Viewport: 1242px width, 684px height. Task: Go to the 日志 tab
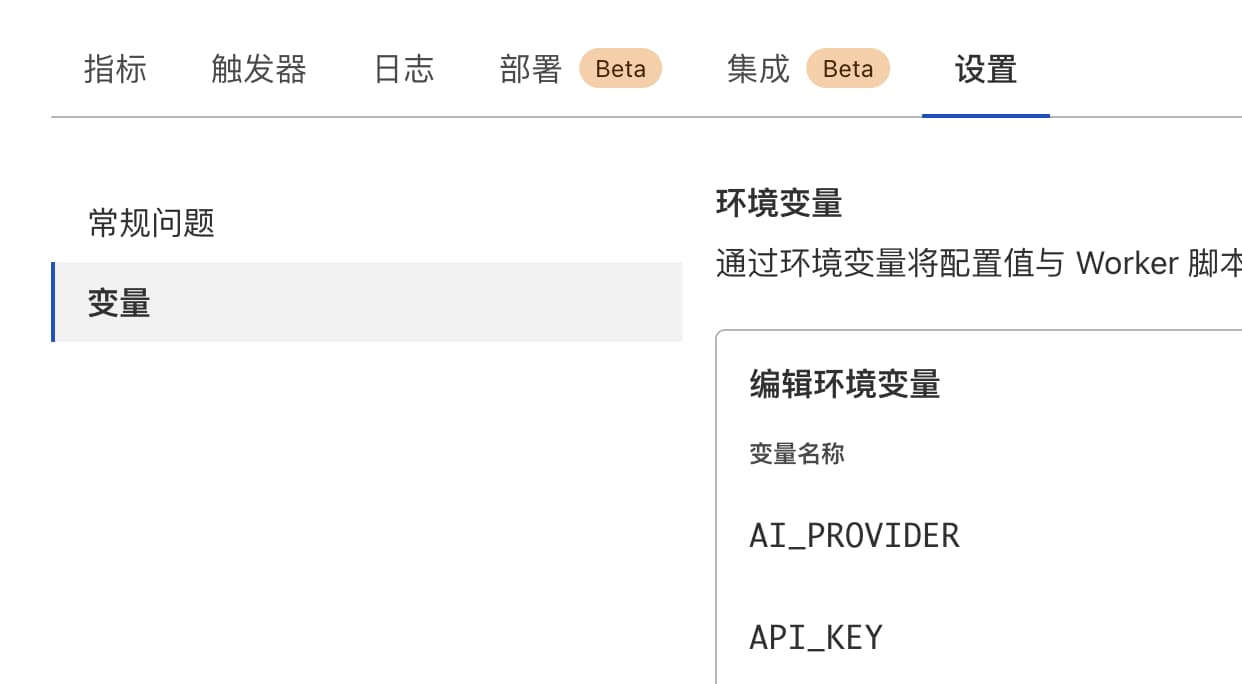click(404, 69)
